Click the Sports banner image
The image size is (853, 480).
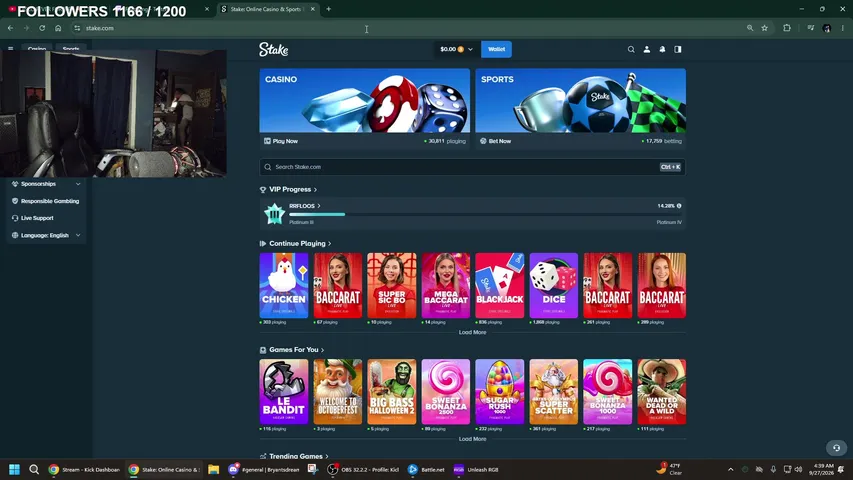click(580, 101)
